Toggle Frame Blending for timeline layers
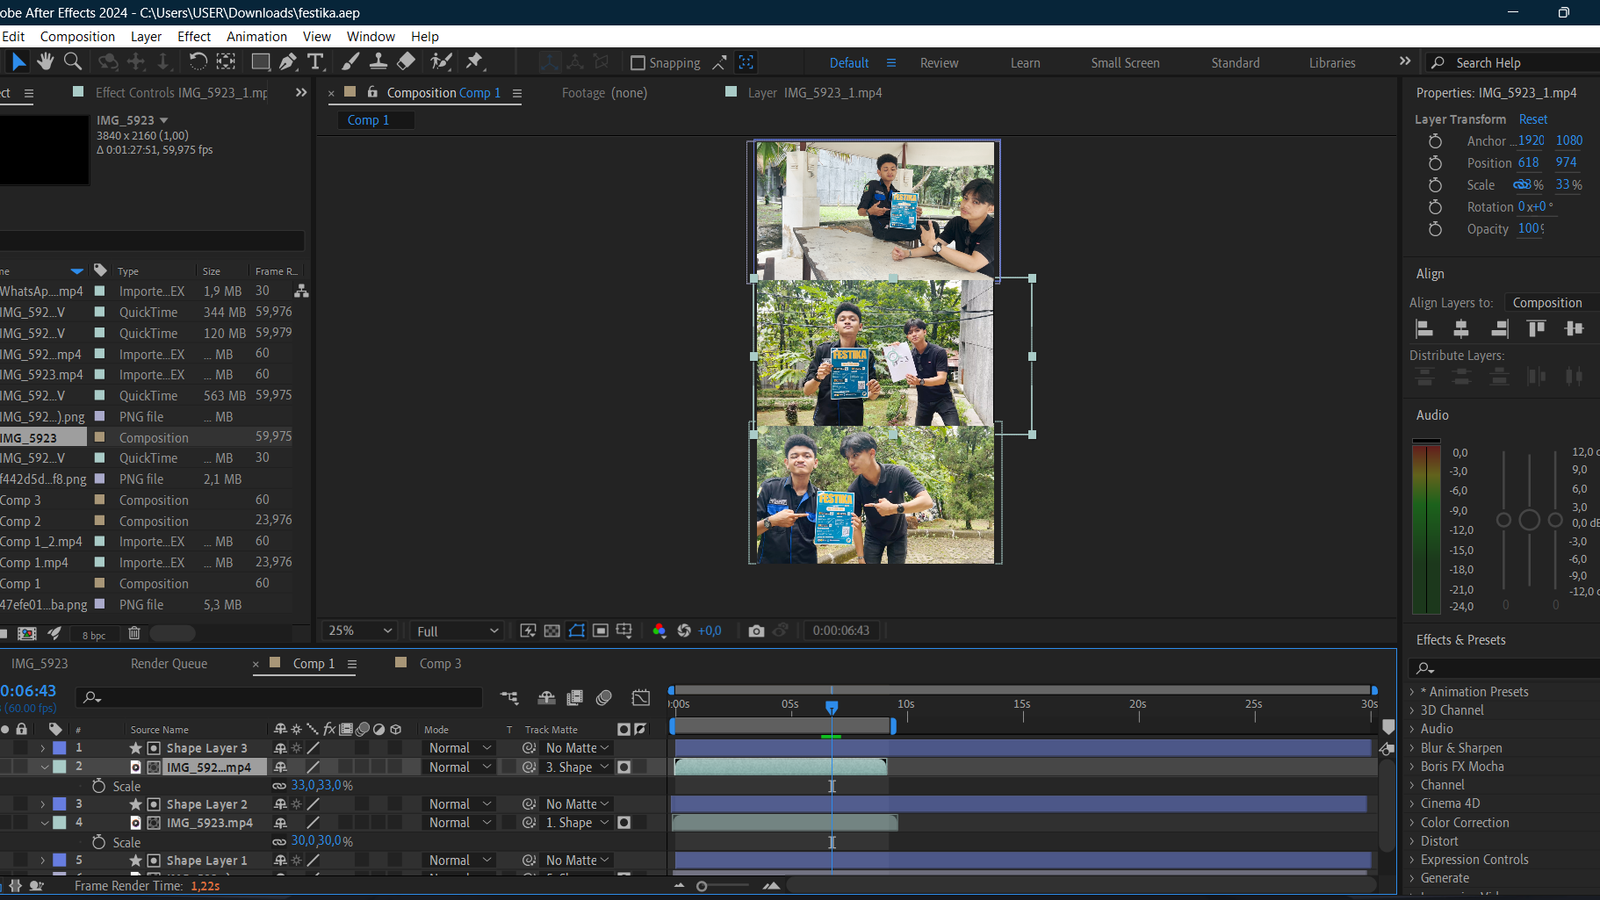The image size is (1600, 900). (x=575, y=698)
